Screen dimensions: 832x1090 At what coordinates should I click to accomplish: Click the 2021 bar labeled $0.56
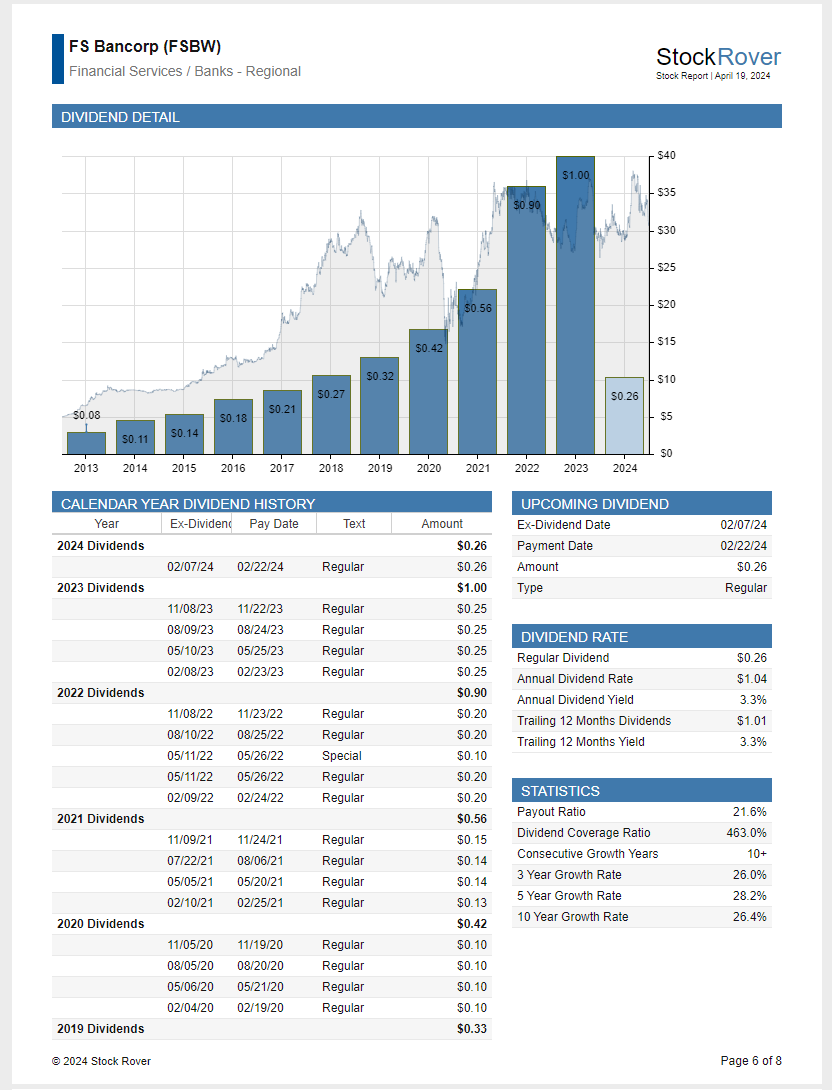coord(478,372)
